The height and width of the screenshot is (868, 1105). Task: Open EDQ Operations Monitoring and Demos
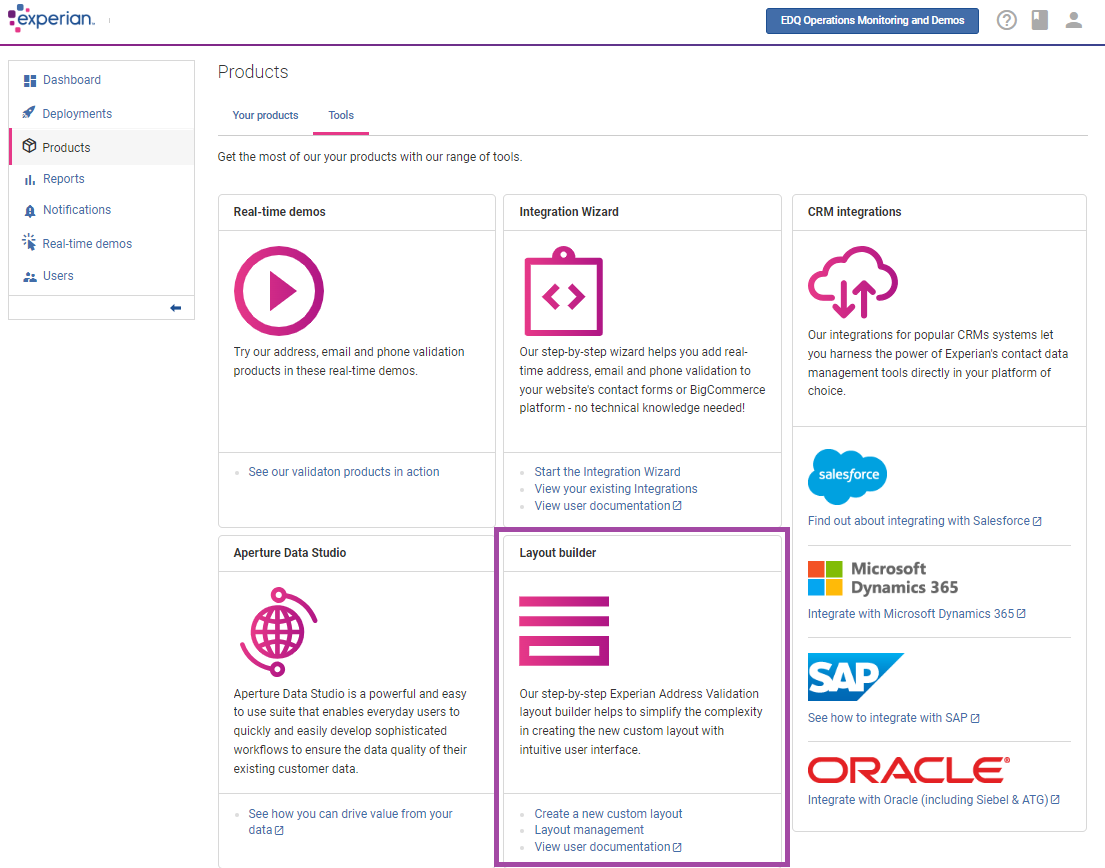871,20
